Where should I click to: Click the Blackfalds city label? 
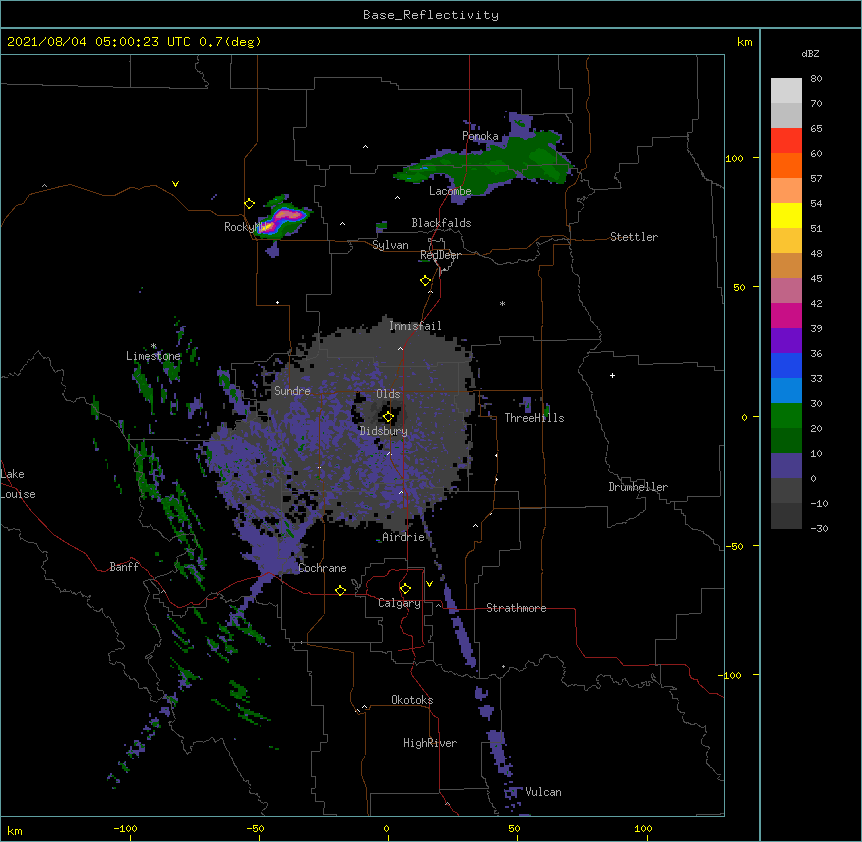click(x=441, y=223)
